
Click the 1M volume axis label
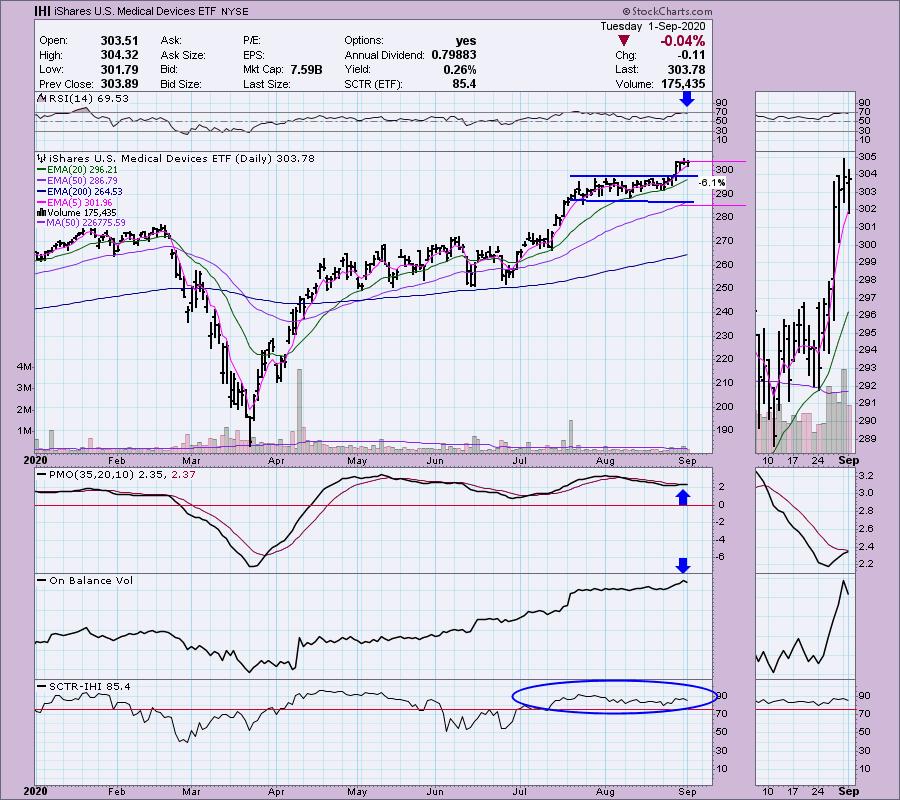[24, 431]
